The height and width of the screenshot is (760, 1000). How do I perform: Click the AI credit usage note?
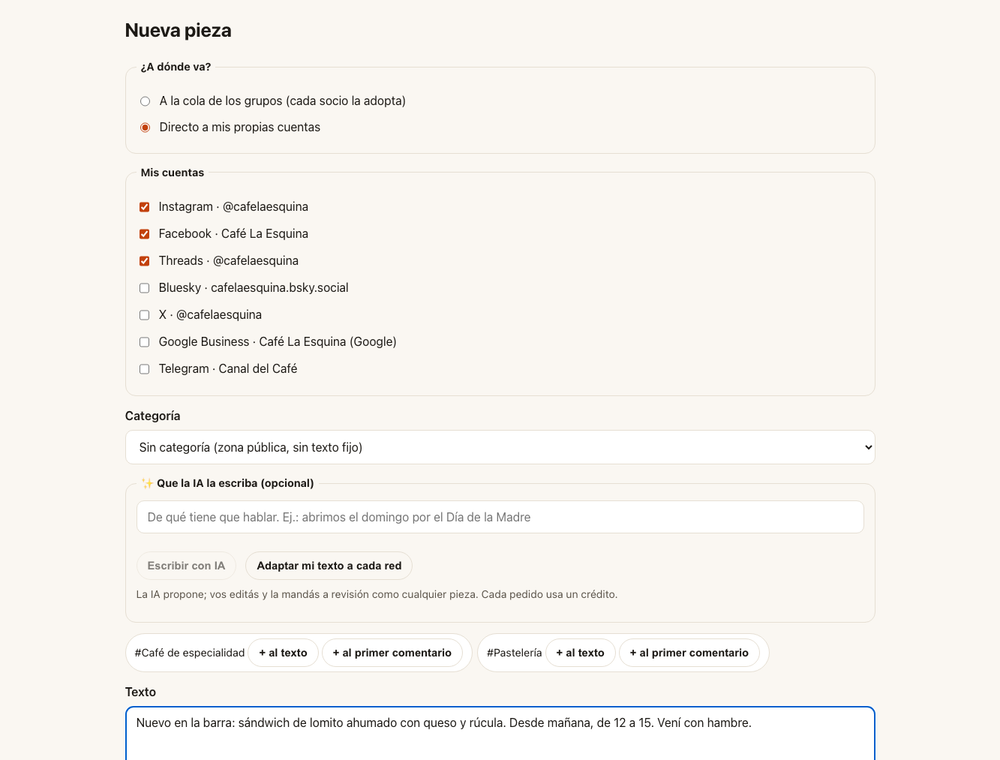377,594
